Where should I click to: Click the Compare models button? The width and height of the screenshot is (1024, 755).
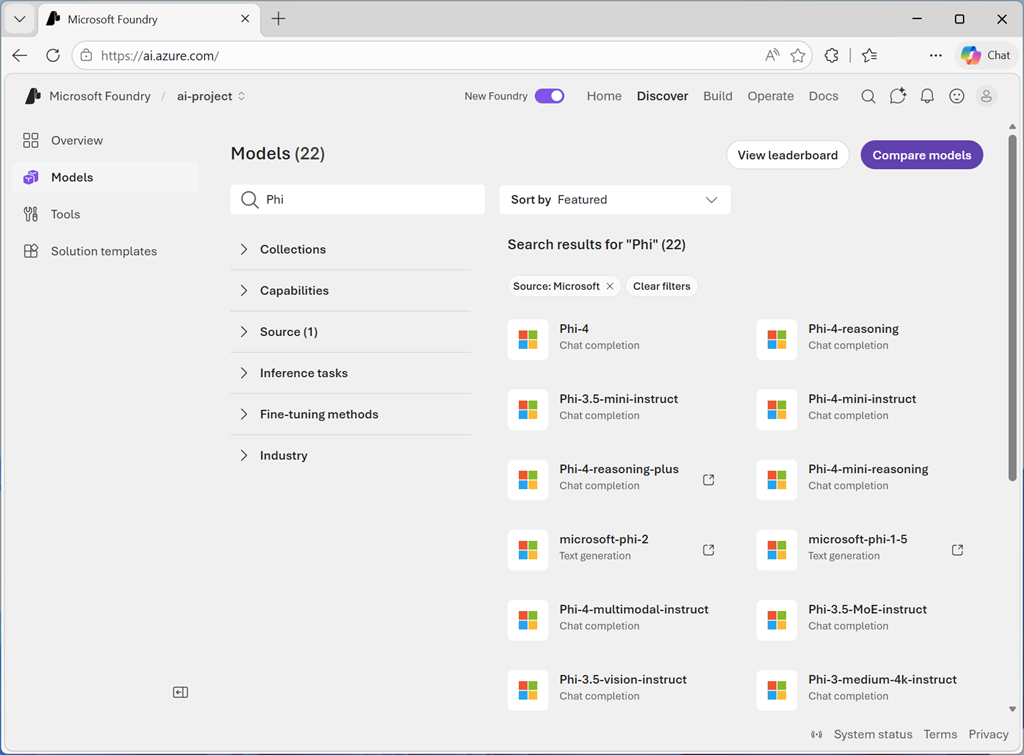921,155
